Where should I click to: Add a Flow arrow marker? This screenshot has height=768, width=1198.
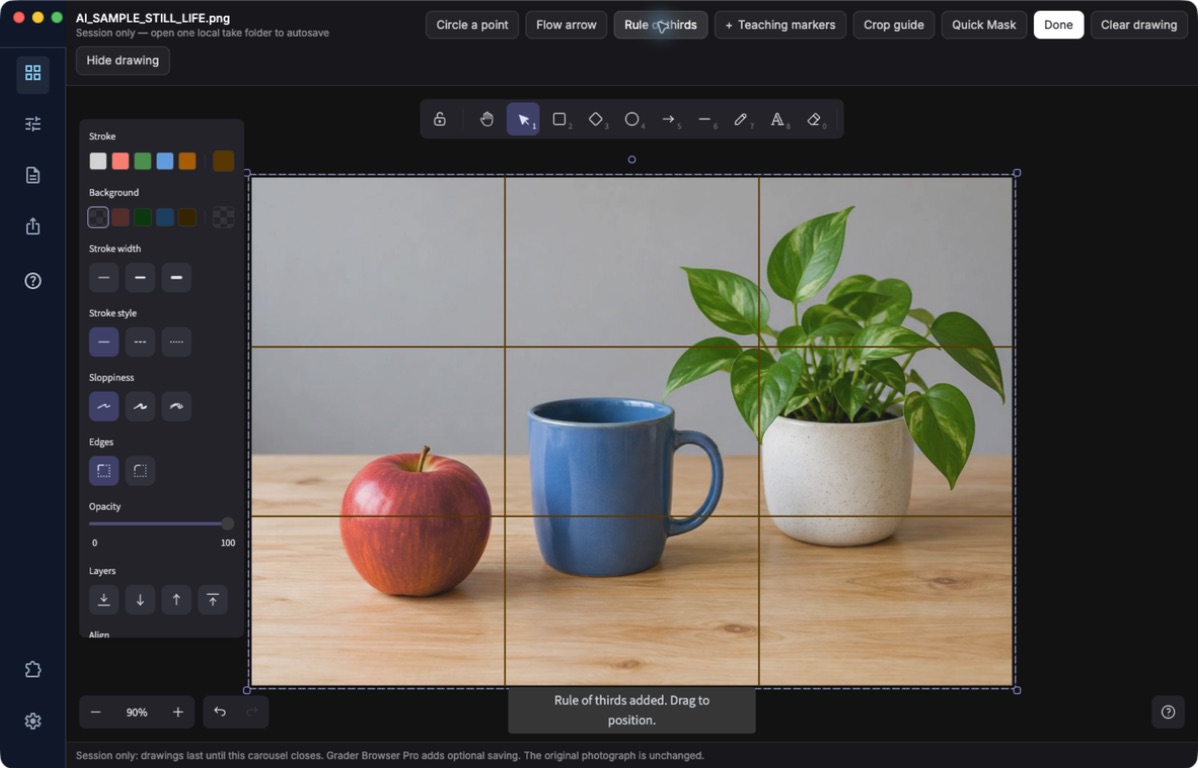566,24
